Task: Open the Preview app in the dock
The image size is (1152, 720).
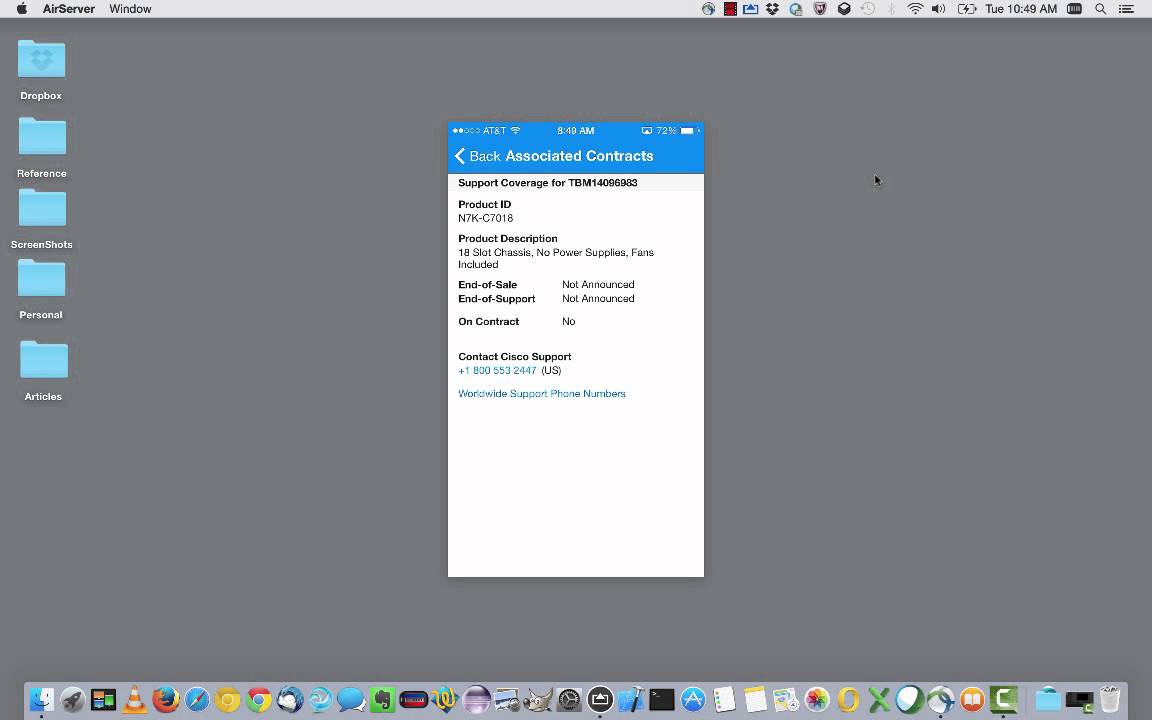Action: [507, 699]
